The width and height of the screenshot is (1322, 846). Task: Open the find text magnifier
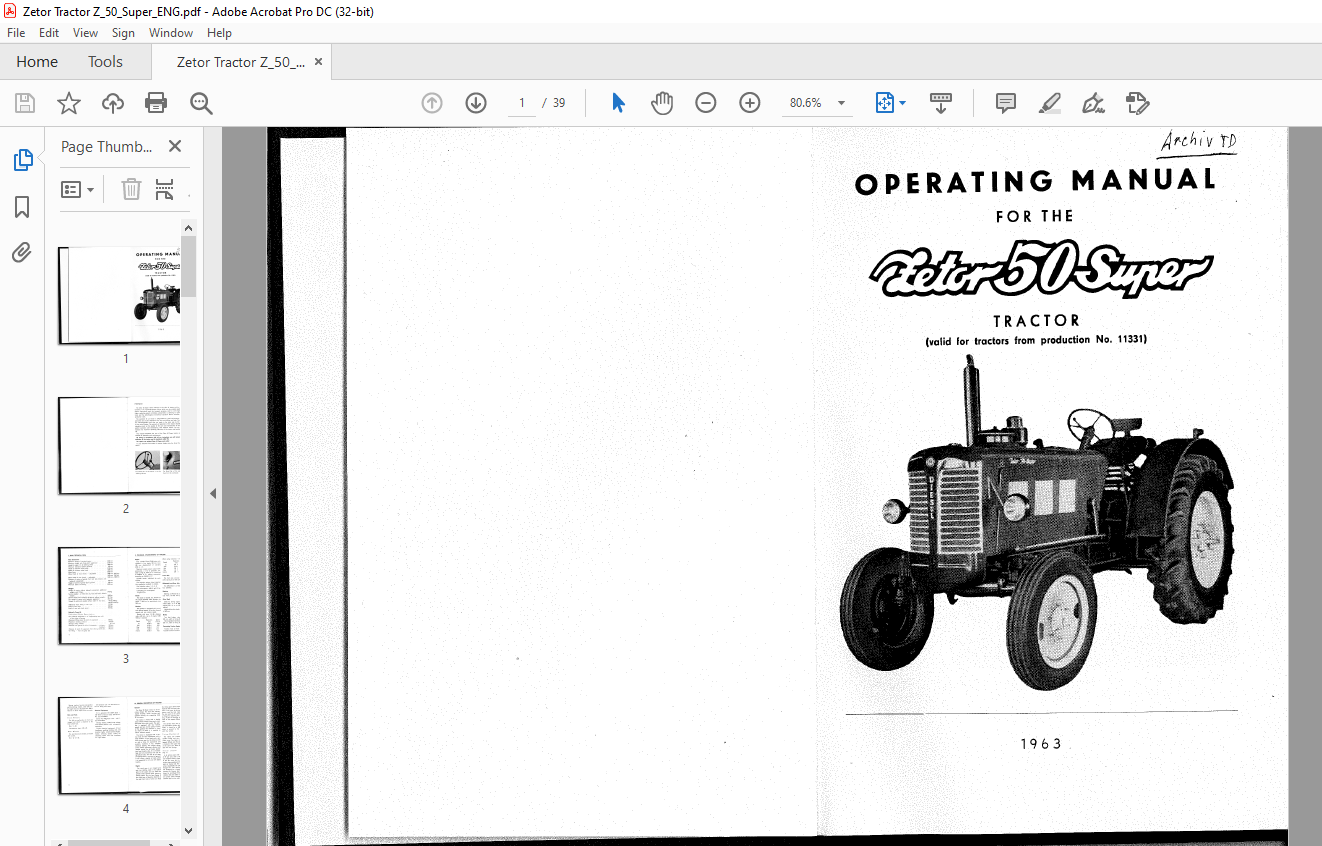[201, 103]
